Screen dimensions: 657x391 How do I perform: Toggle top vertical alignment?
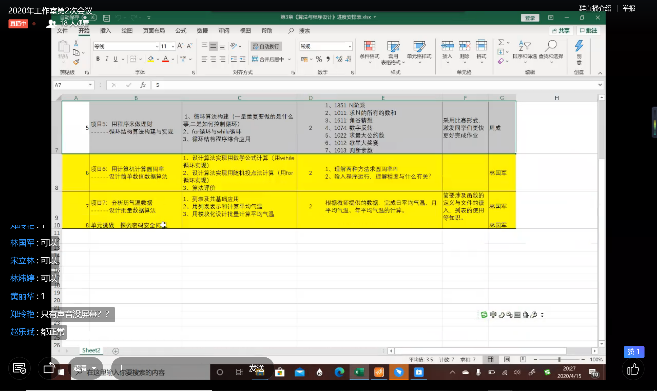[x=204, y=46]
